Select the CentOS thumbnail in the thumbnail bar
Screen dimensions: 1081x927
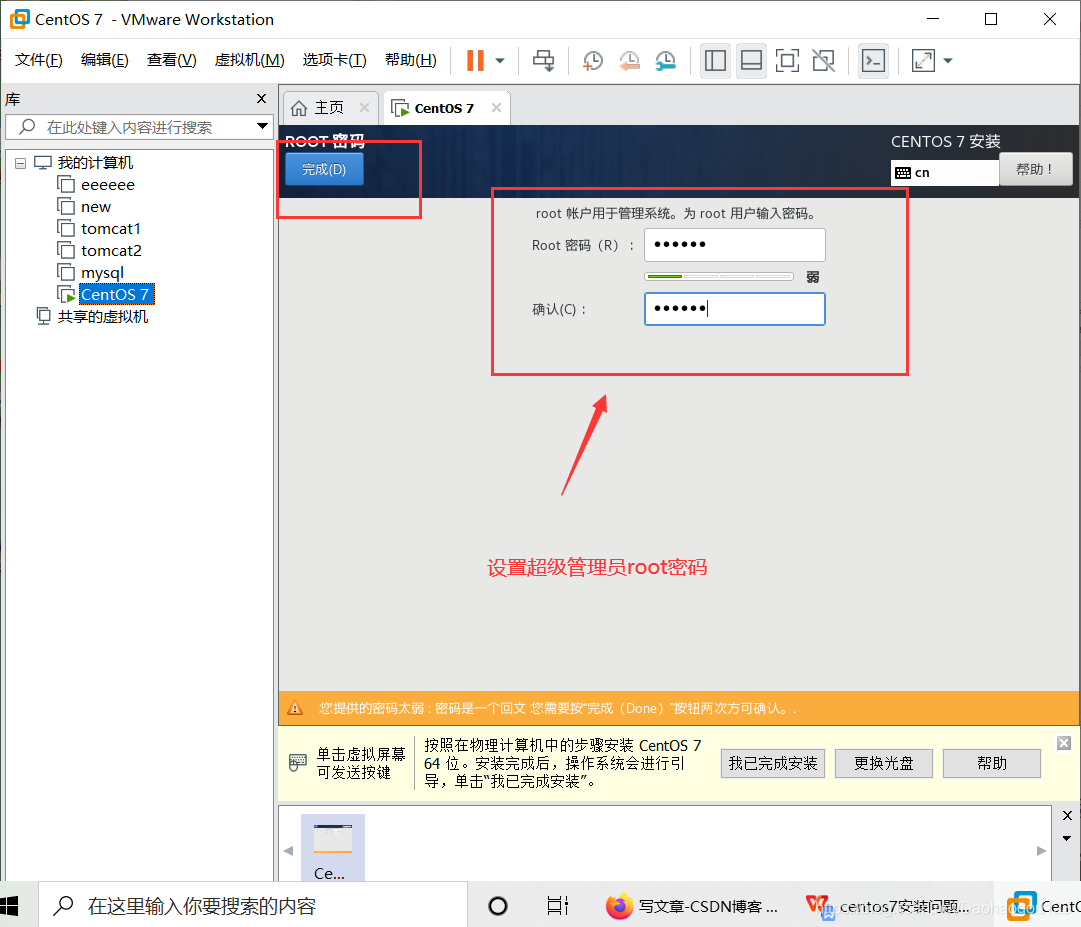click(x=333, y=848)
